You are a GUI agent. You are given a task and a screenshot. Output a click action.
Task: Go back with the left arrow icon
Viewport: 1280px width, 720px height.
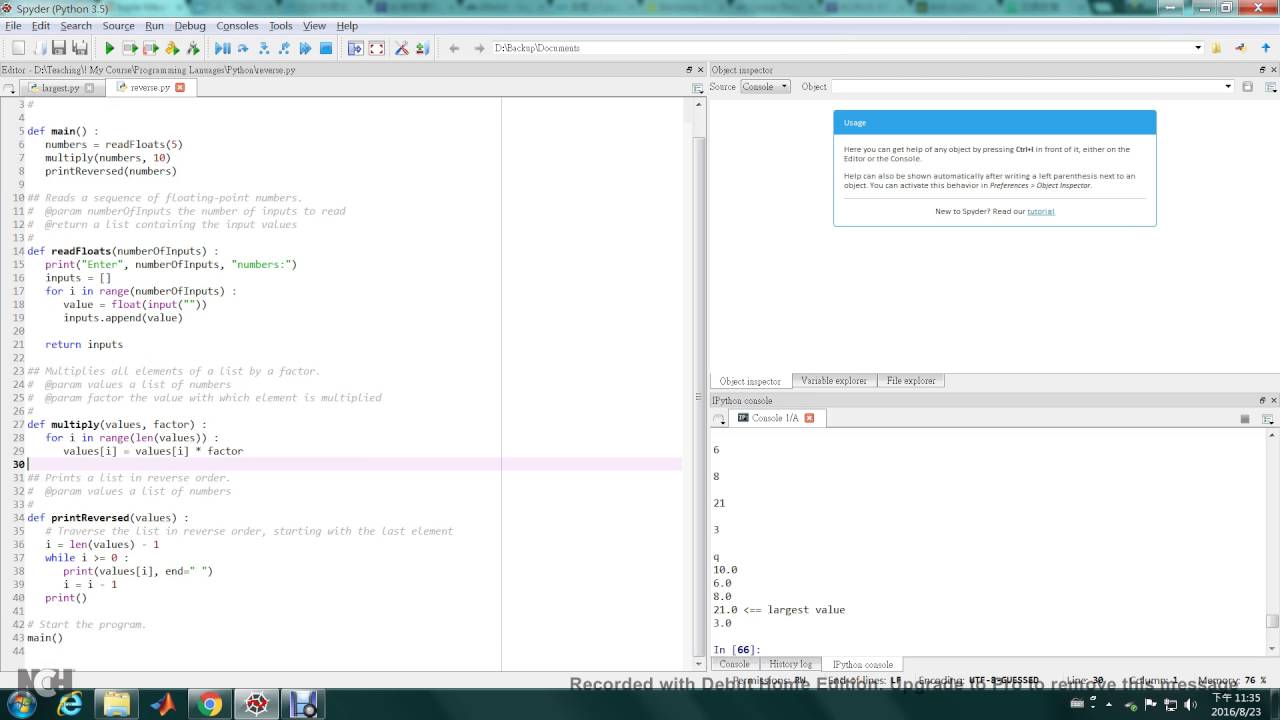[454, 48]
